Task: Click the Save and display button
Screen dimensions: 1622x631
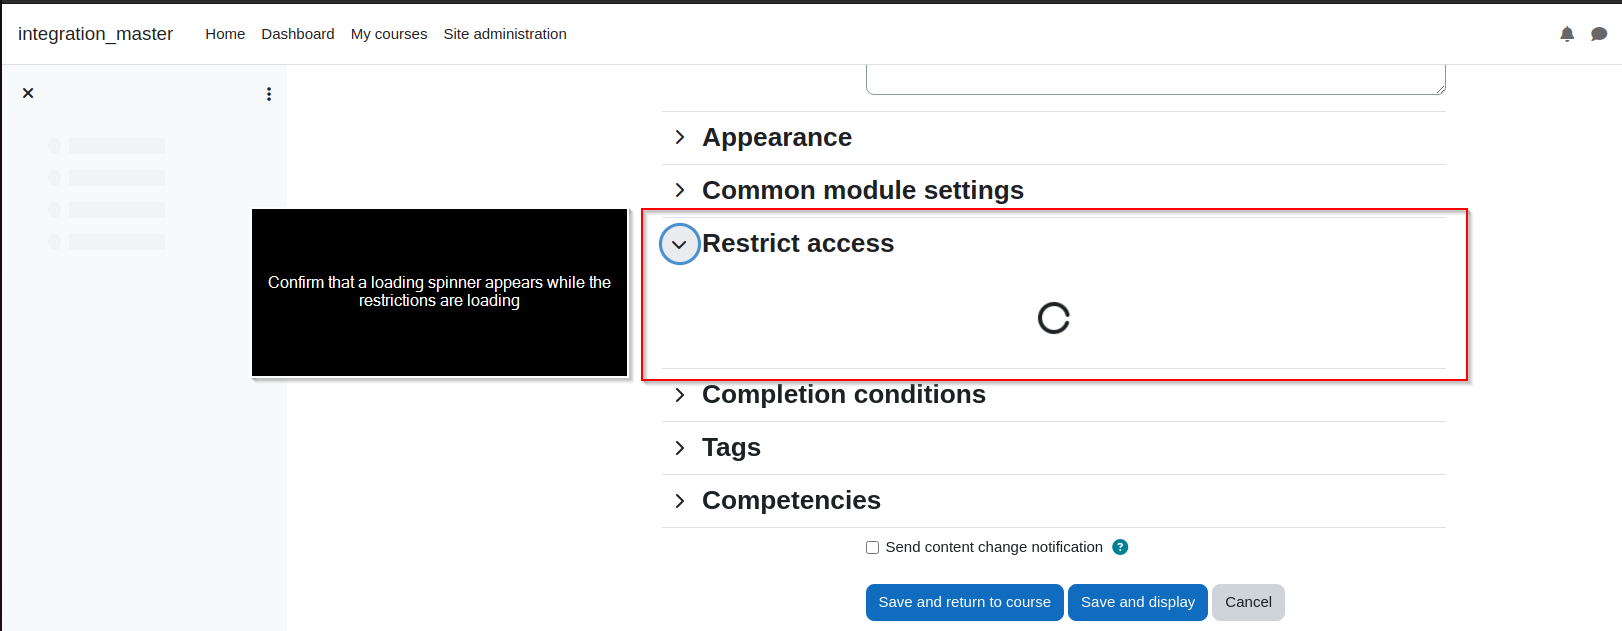Action: point(1137,602)
